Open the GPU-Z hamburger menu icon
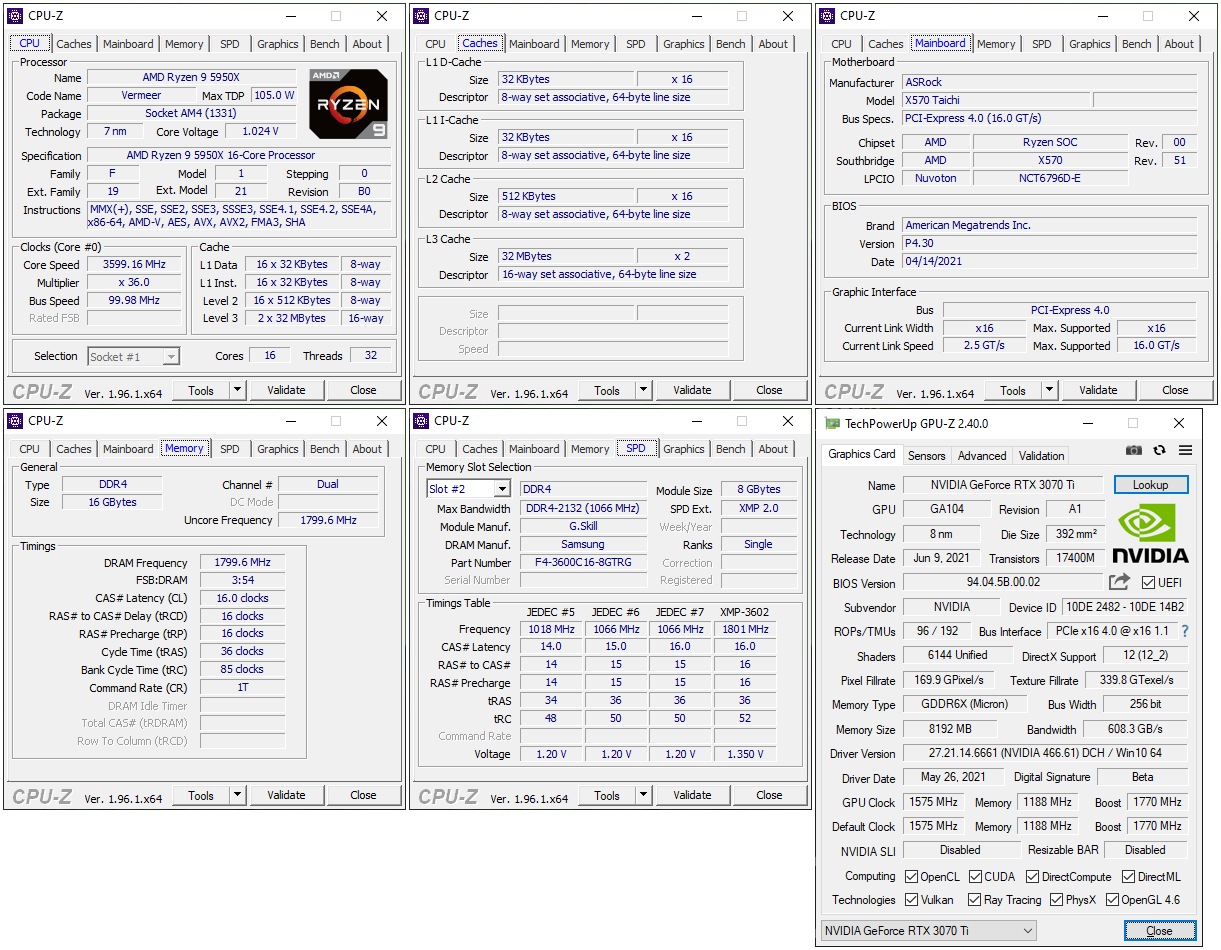 tap(1185, 451)
